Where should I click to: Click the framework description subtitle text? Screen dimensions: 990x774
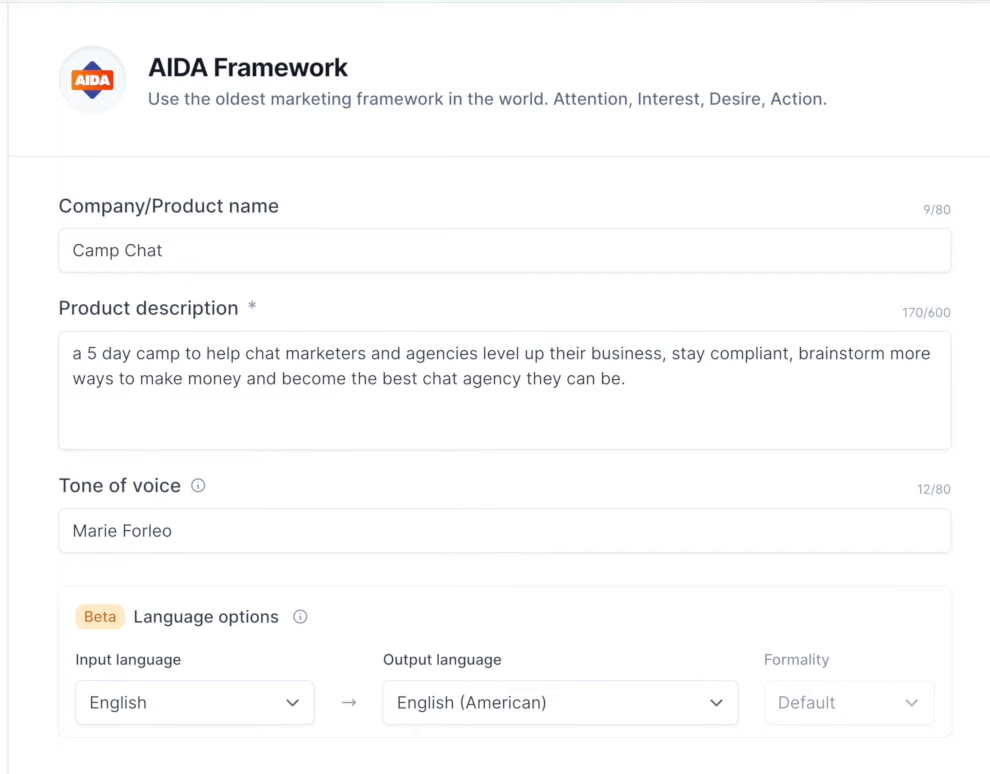(487, 99)
